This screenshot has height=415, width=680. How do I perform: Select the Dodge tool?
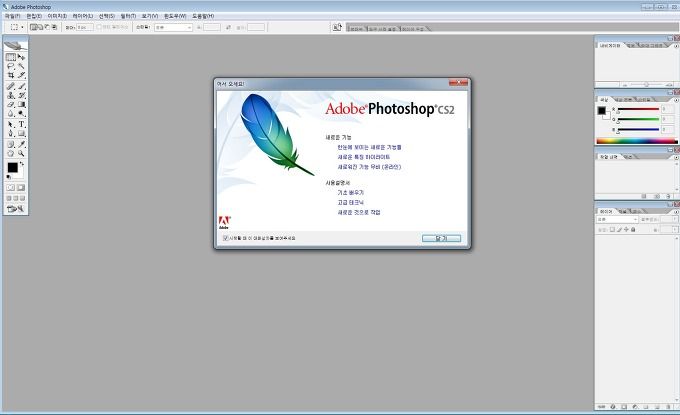[21, 114]
